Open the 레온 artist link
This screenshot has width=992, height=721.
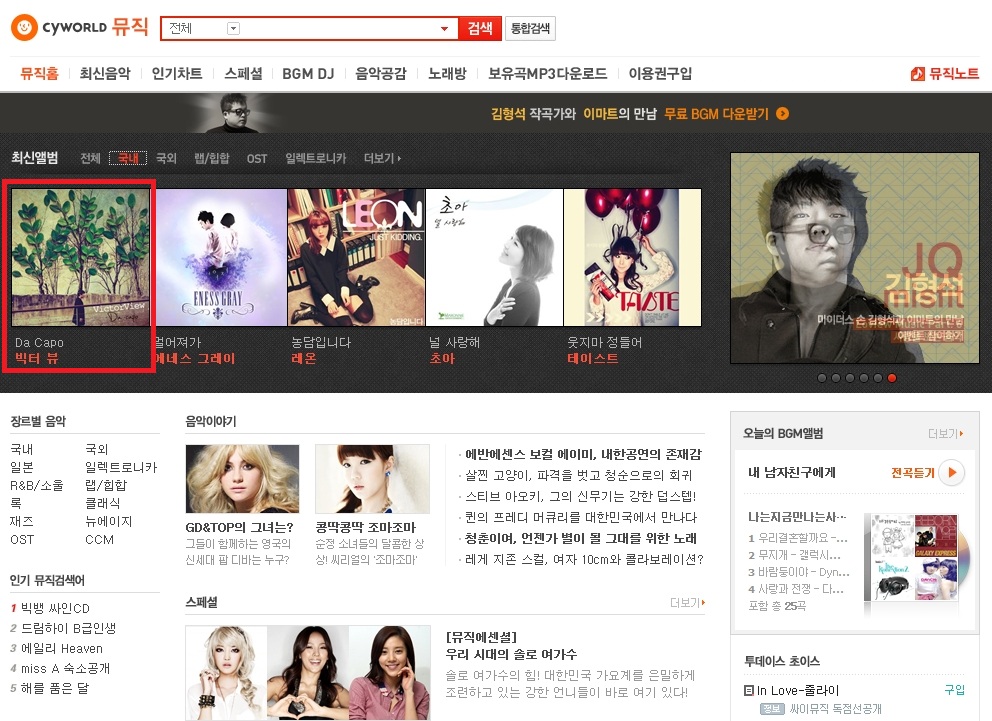tap(304, 359)
